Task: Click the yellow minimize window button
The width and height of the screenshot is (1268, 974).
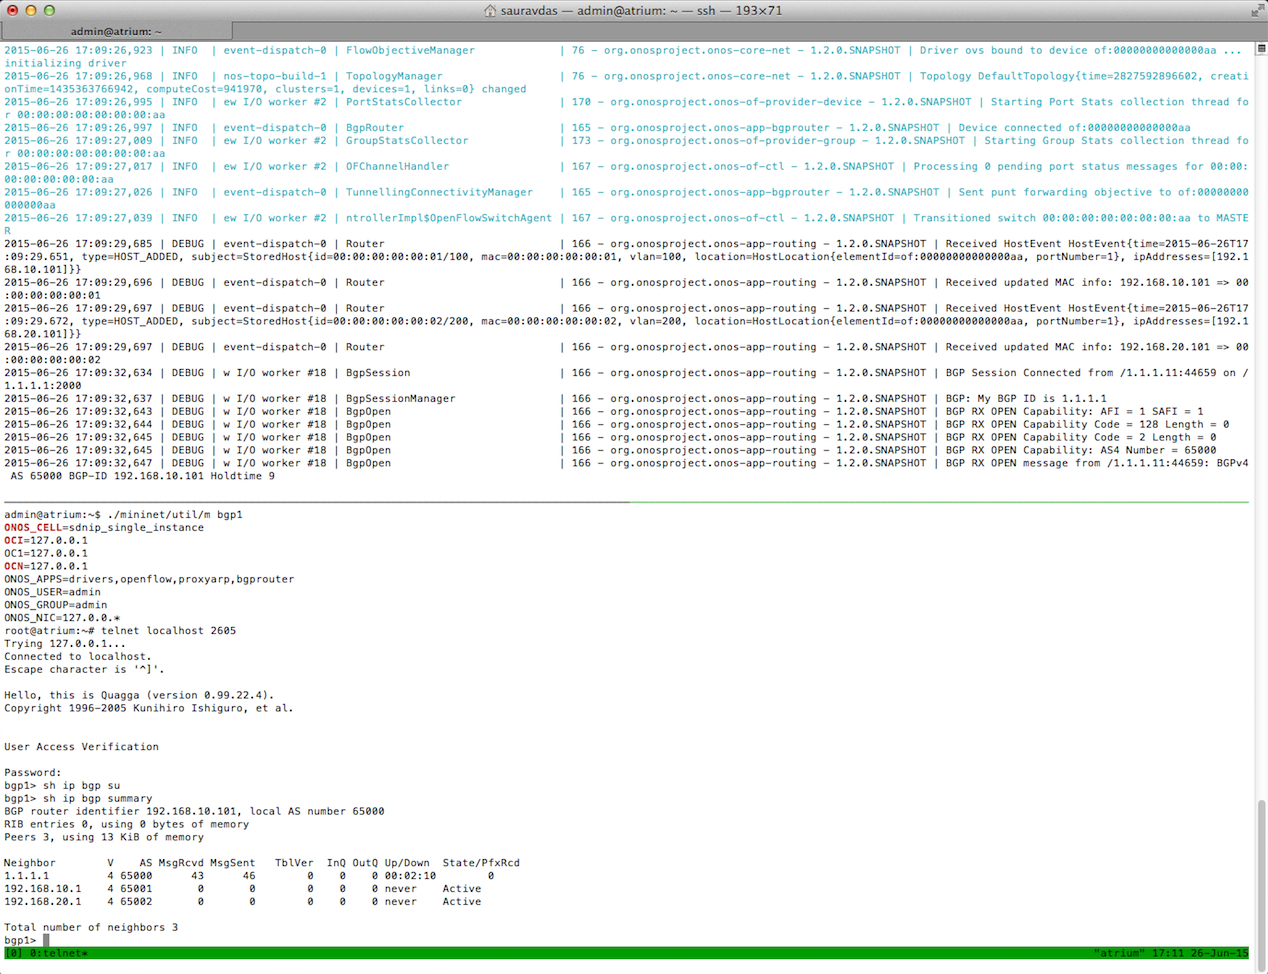Action: point(31,10)
